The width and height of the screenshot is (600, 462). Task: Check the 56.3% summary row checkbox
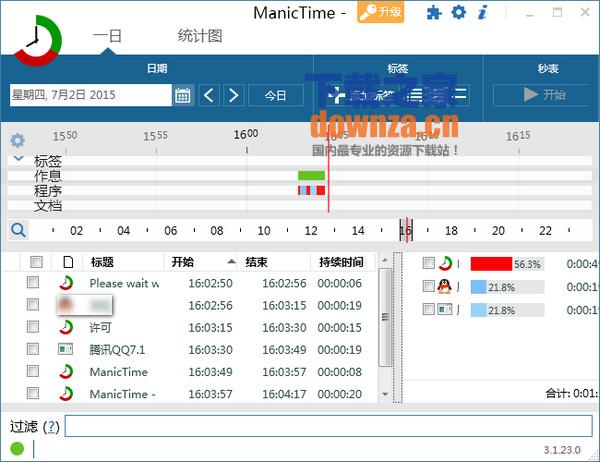429,263
